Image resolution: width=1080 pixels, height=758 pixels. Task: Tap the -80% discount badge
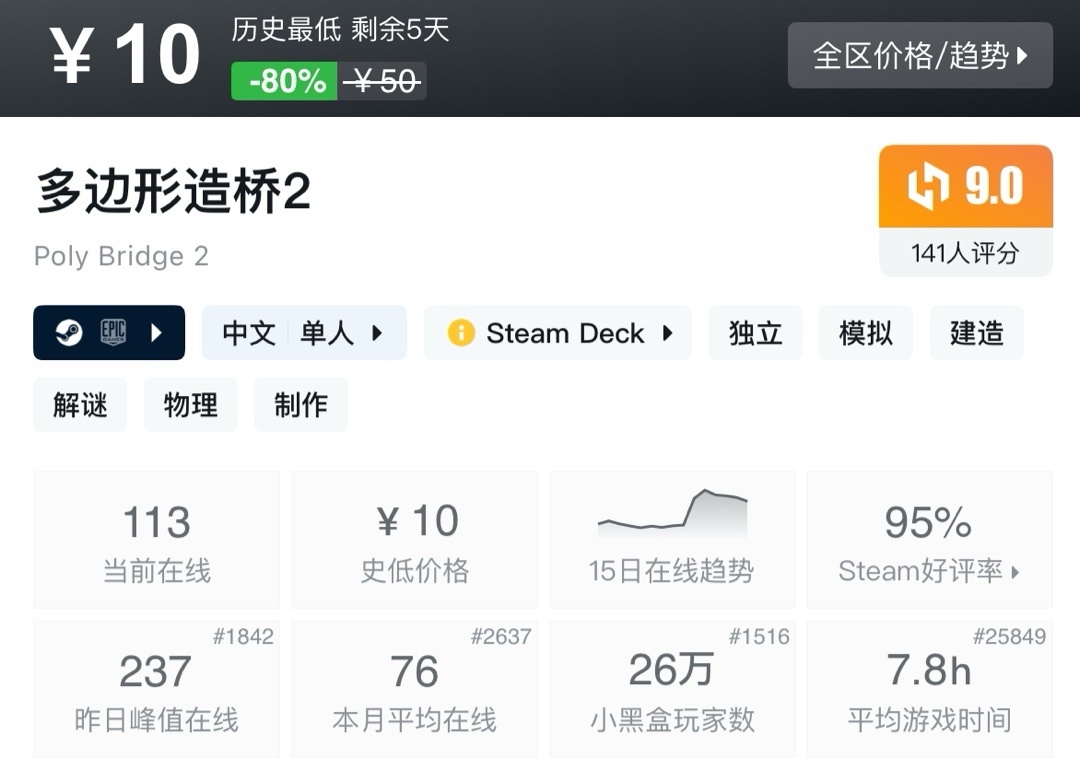click(x=284, y=81)
